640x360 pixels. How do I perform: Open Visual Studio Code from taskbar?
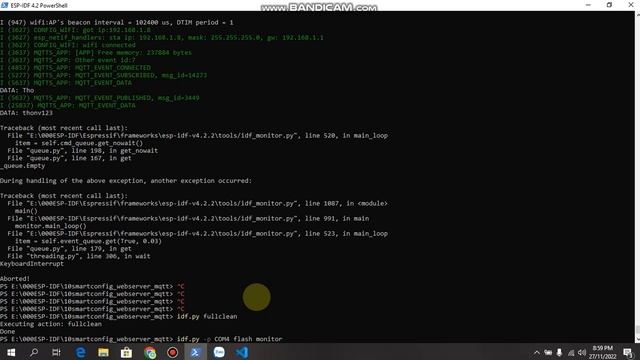click(x=242, y=352)
